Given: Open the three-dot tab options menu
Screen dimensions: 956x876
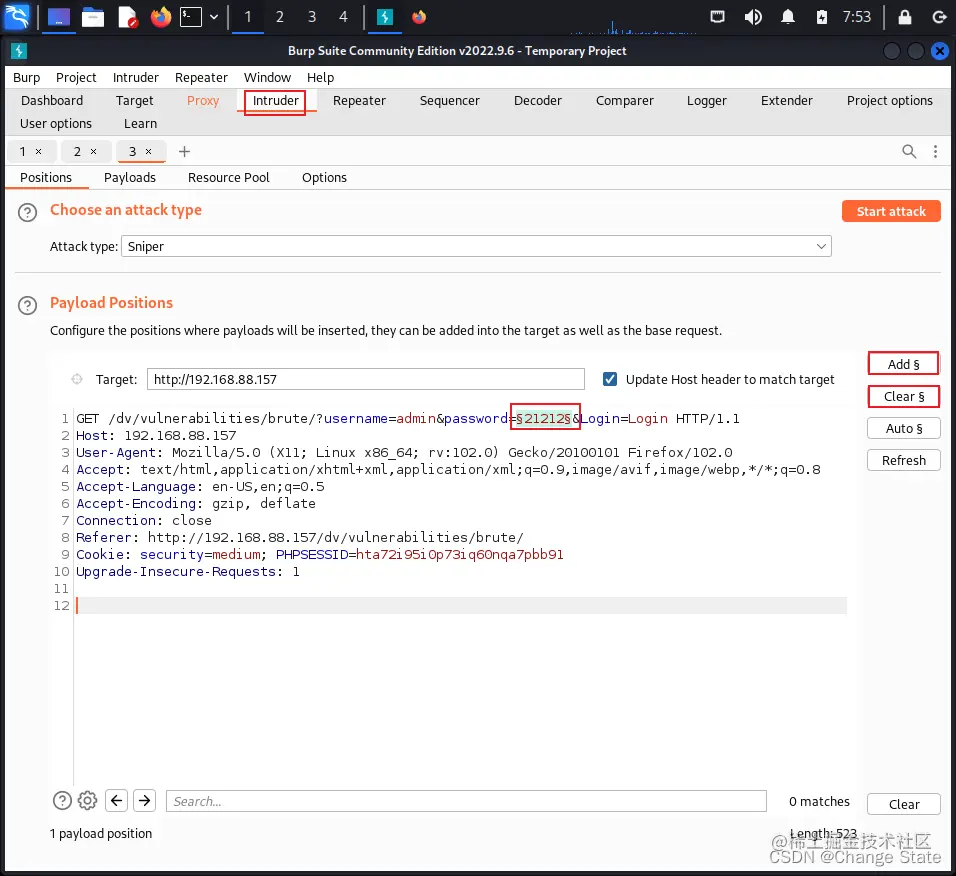Looking at the screenshot, I should pos(935,151).
